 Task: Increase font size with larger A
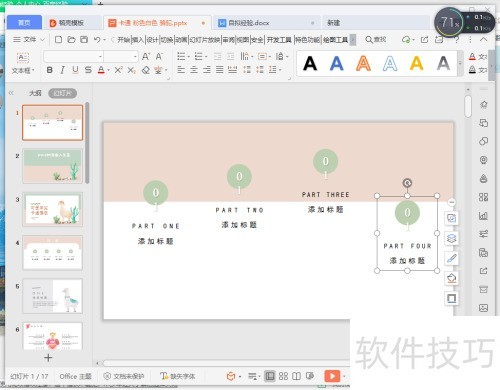point(146,56)
